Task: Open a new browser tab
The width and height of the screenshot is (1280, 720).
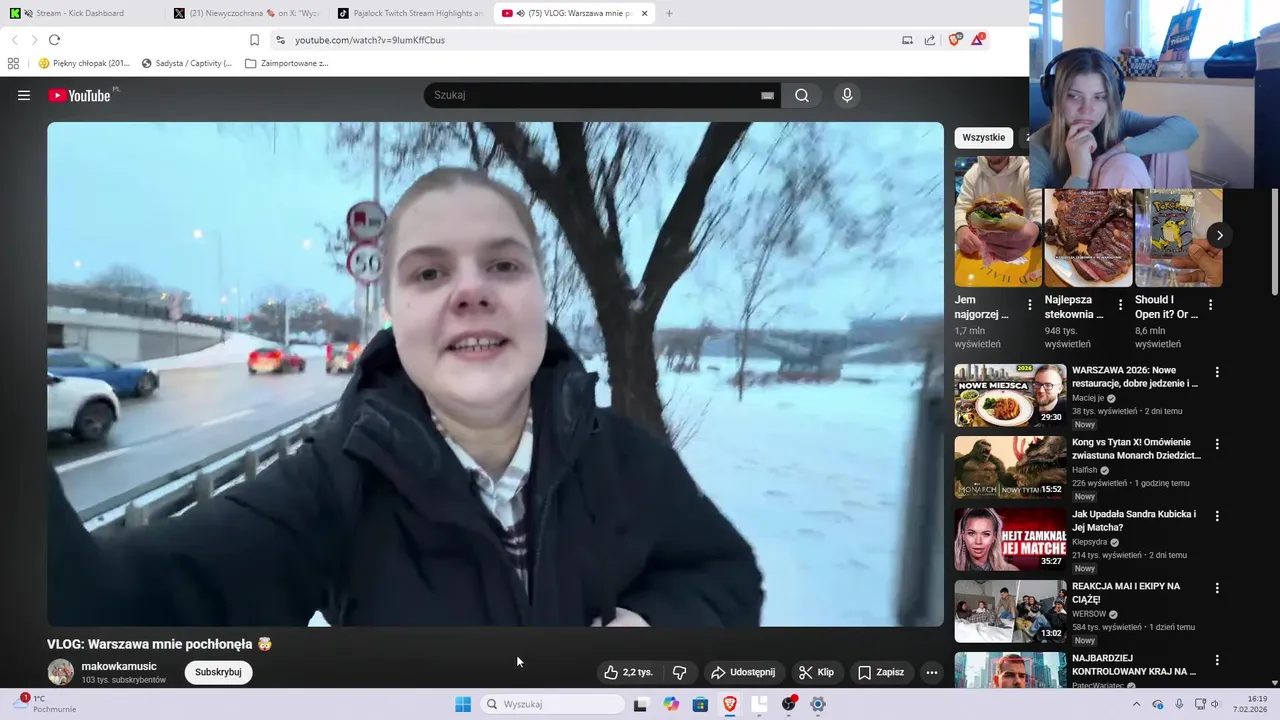Action: tap(669, 13)
